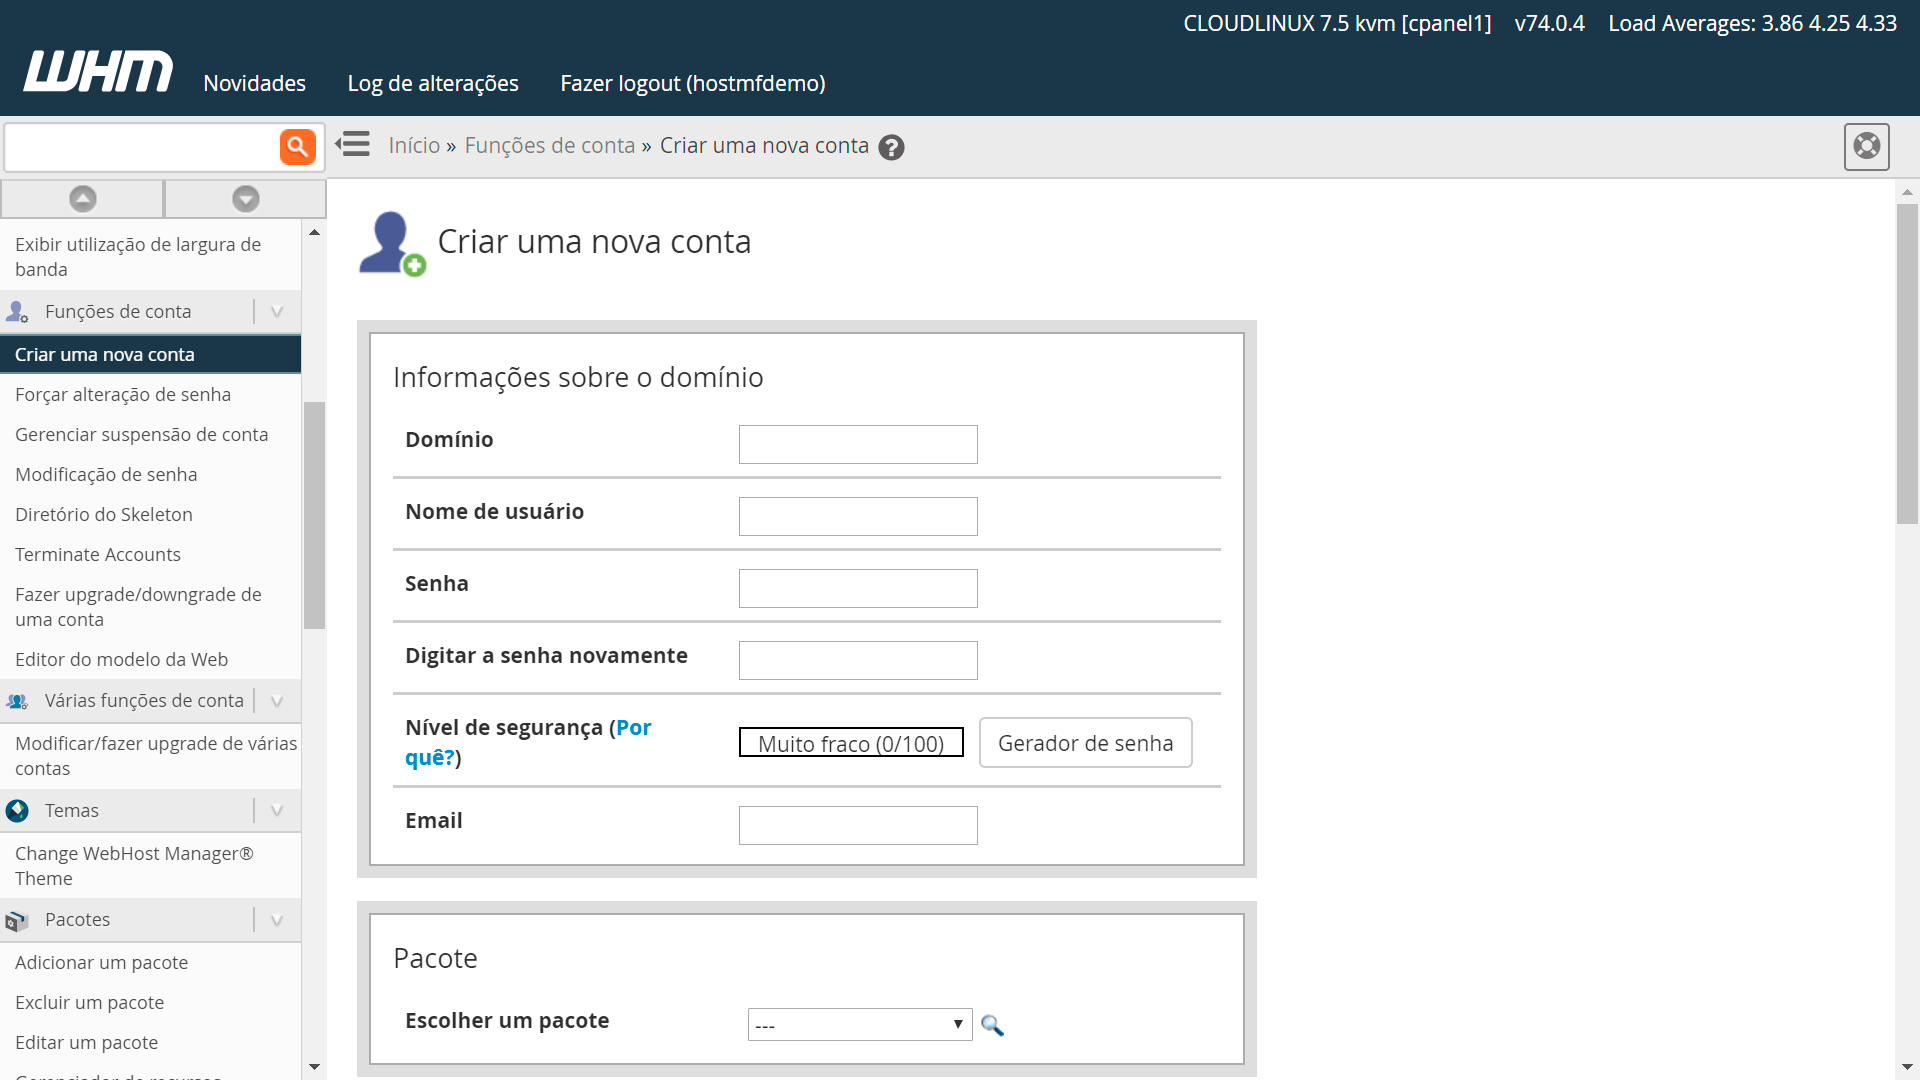The width and height of the screenshot is (1920, 1080).
Task: Go to Funções de conta breadcrumb link
Action: [x=550, y=146]
